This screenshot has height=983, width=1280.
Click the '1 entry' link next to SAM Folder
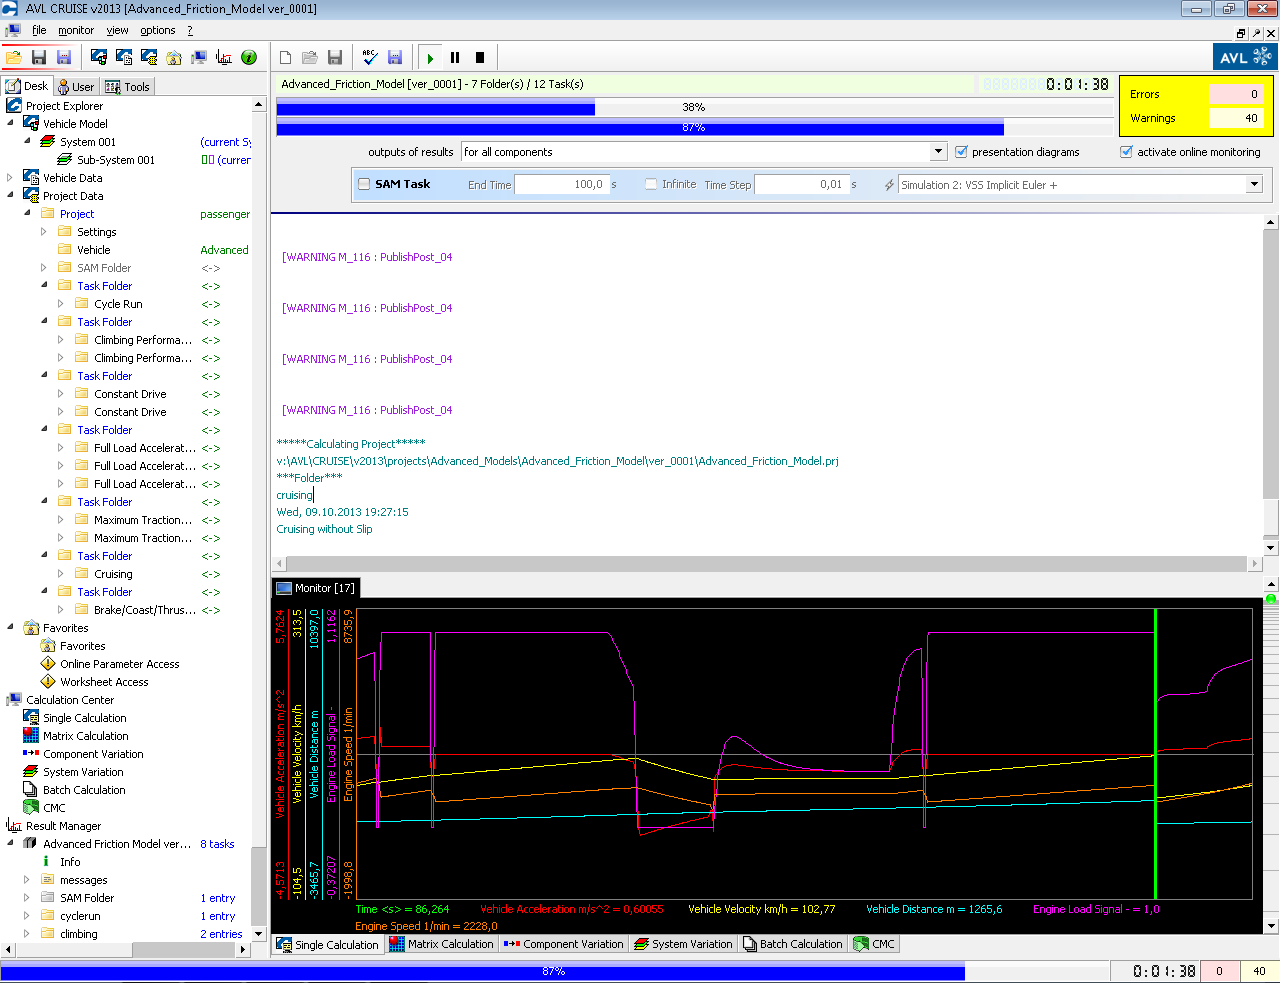(218, 898)
